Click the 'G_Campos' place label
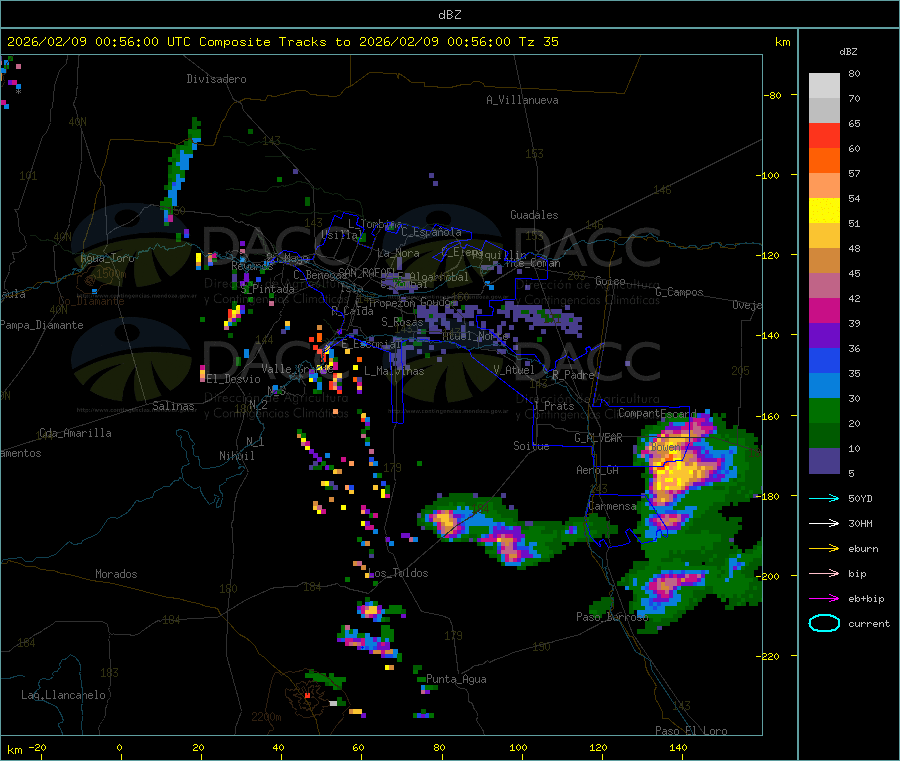 (x=679, y=292)
